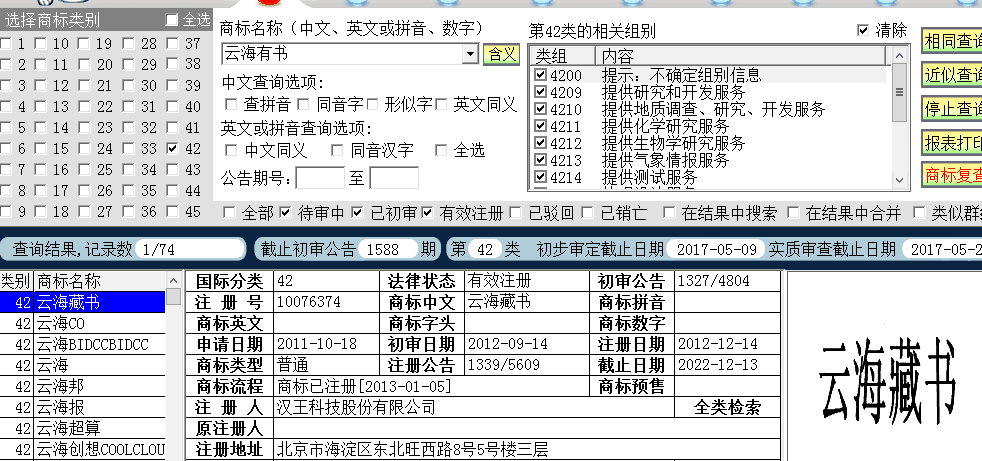Enable the 查拼音 option
The image size is (982, 461).
pyautogui.click(x=231, y=104)
